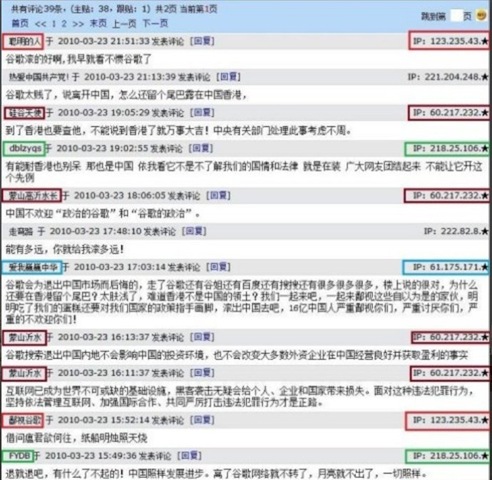Click IP 60.217.232.* on the 16:13:37 comment
The height and width of the screenshot is (480, 492).
[451, 337]
